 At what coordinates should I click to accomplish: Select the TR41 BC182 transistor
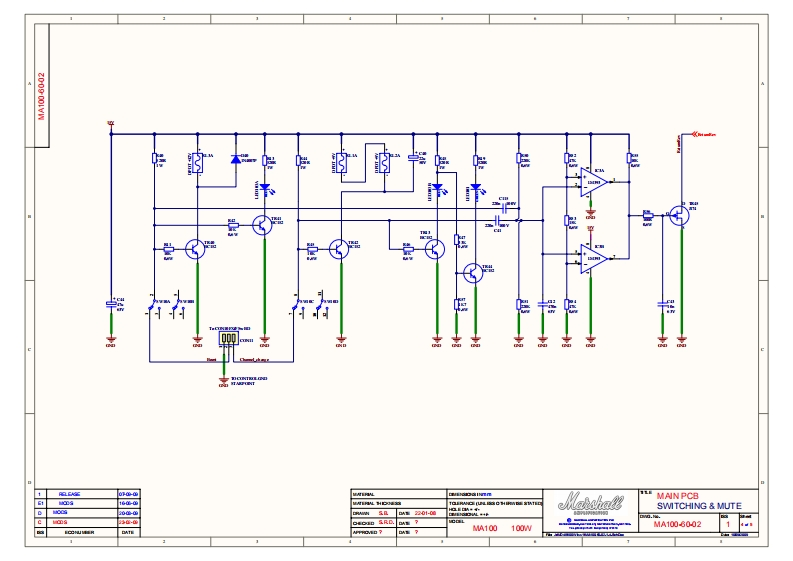coord(264,226)
